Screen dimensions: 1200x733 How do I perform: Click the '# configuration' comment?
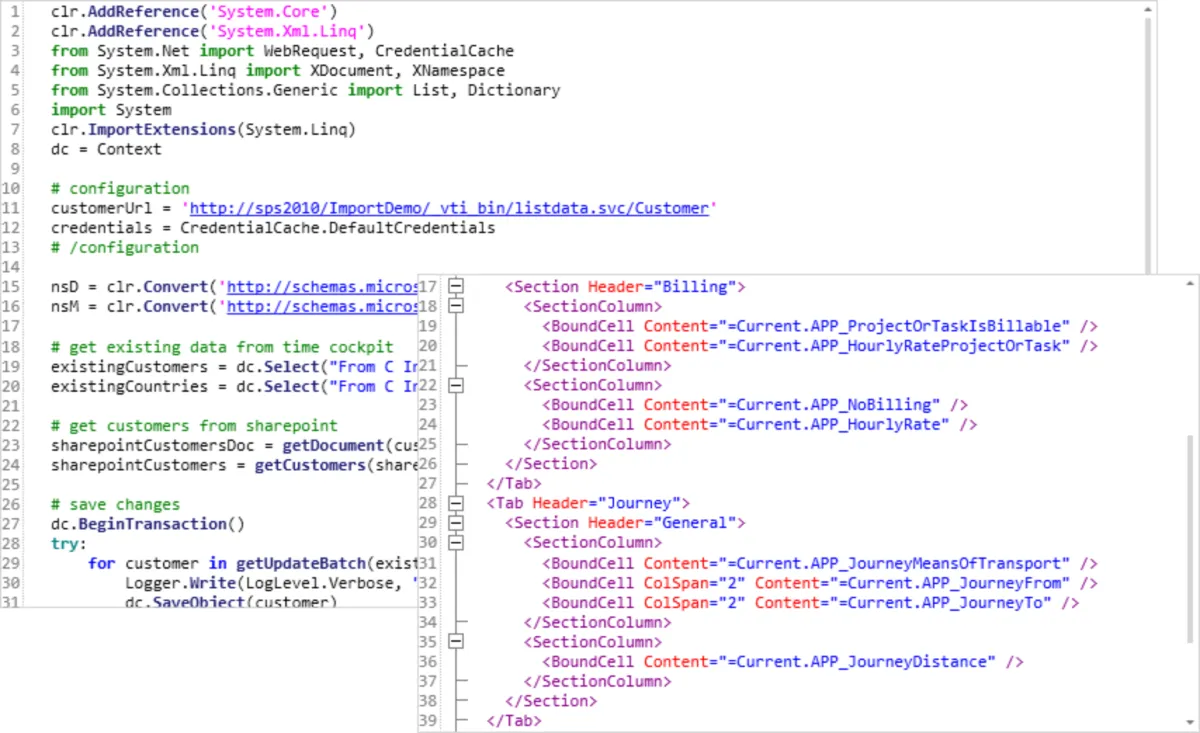pyautogui.click(x=120, y=188)
